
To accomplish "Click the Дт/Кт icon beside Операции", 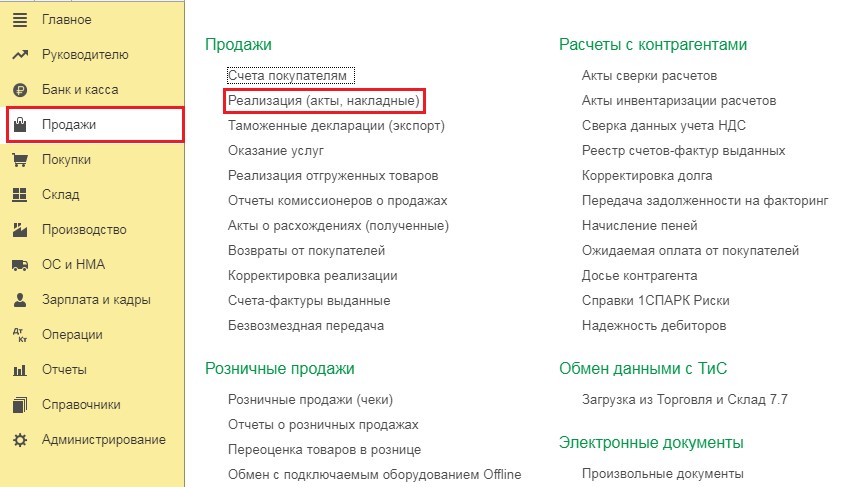I will (x=20, y=335).
